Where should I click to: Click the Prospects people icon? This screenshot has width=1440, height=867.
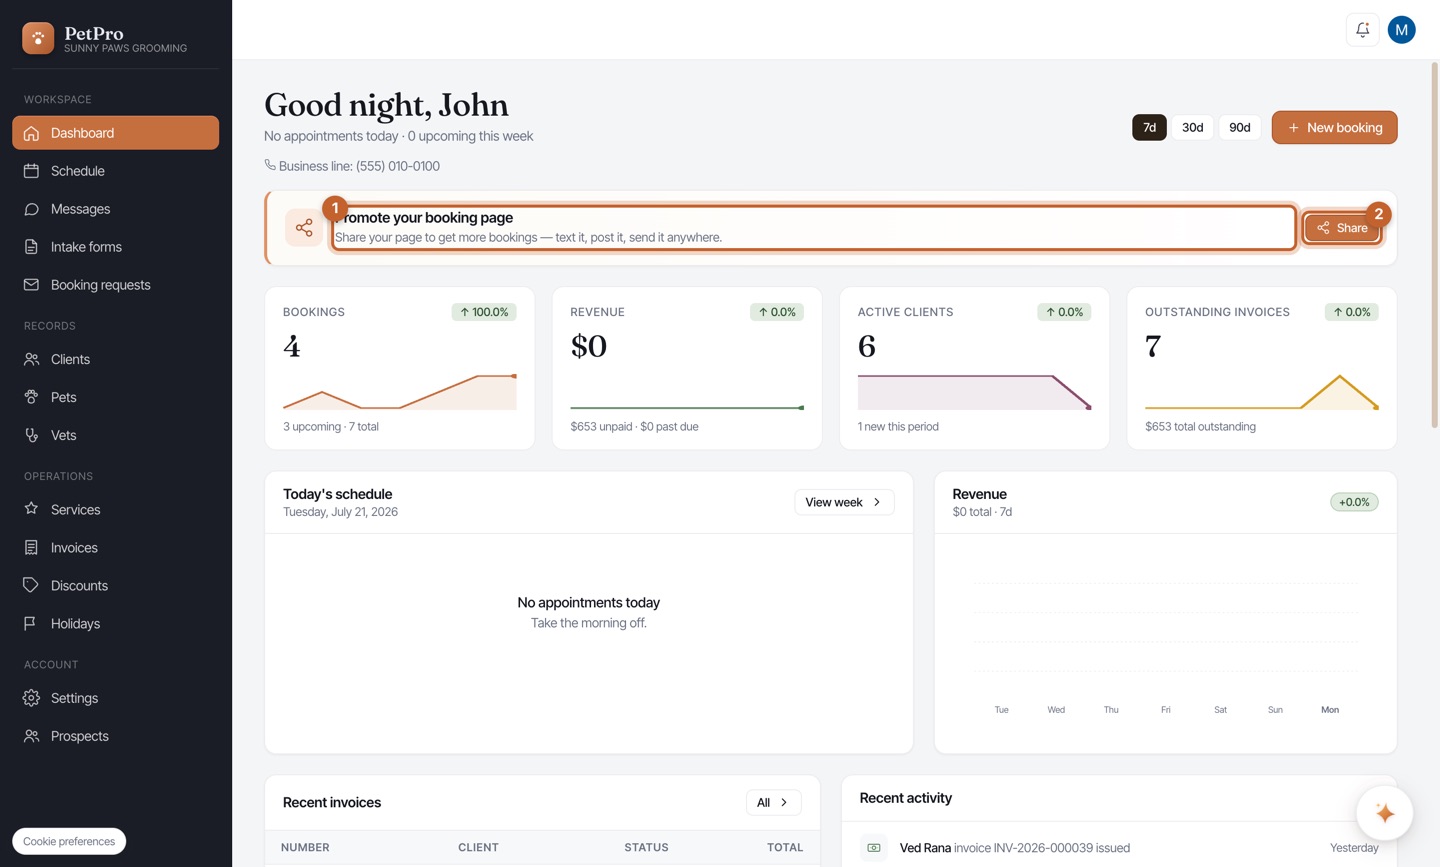[32, 736]
